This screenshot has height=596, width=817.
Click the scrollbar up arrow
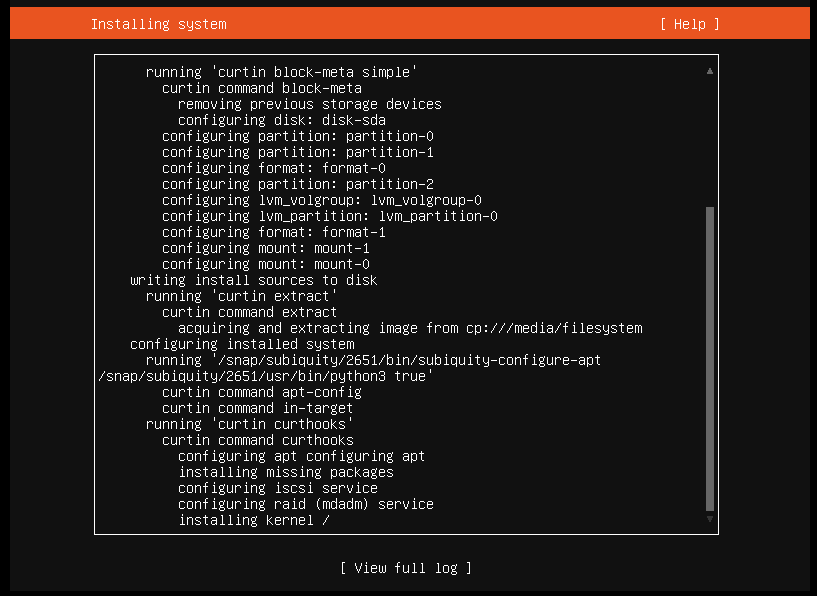[710, 72]
